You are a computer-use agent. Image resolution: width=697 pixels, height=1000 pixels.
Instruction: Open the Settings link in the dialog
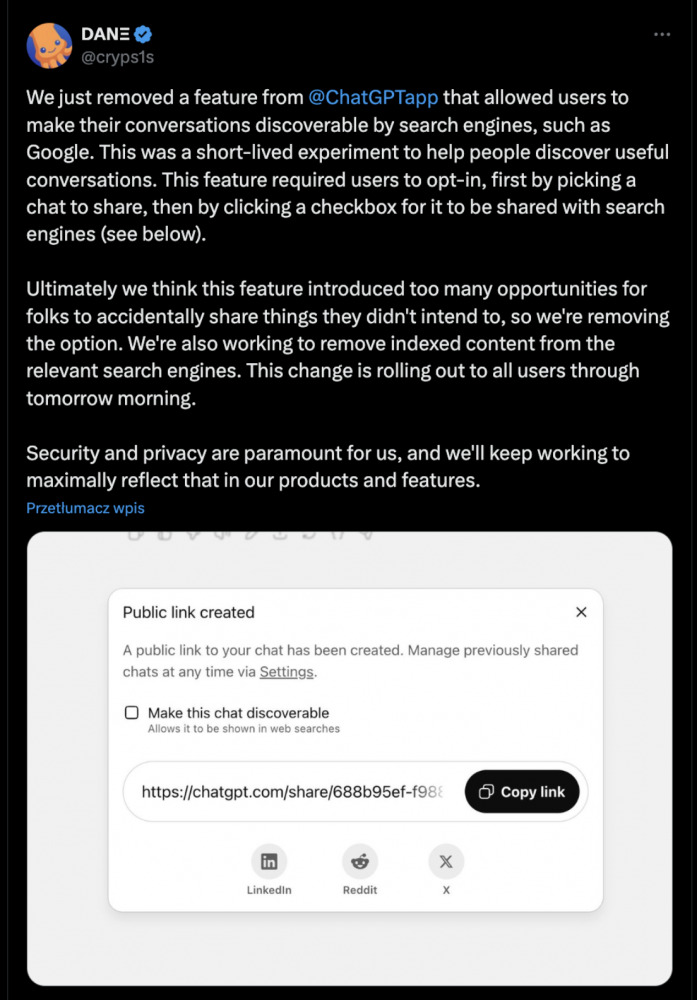coord(286,672)
